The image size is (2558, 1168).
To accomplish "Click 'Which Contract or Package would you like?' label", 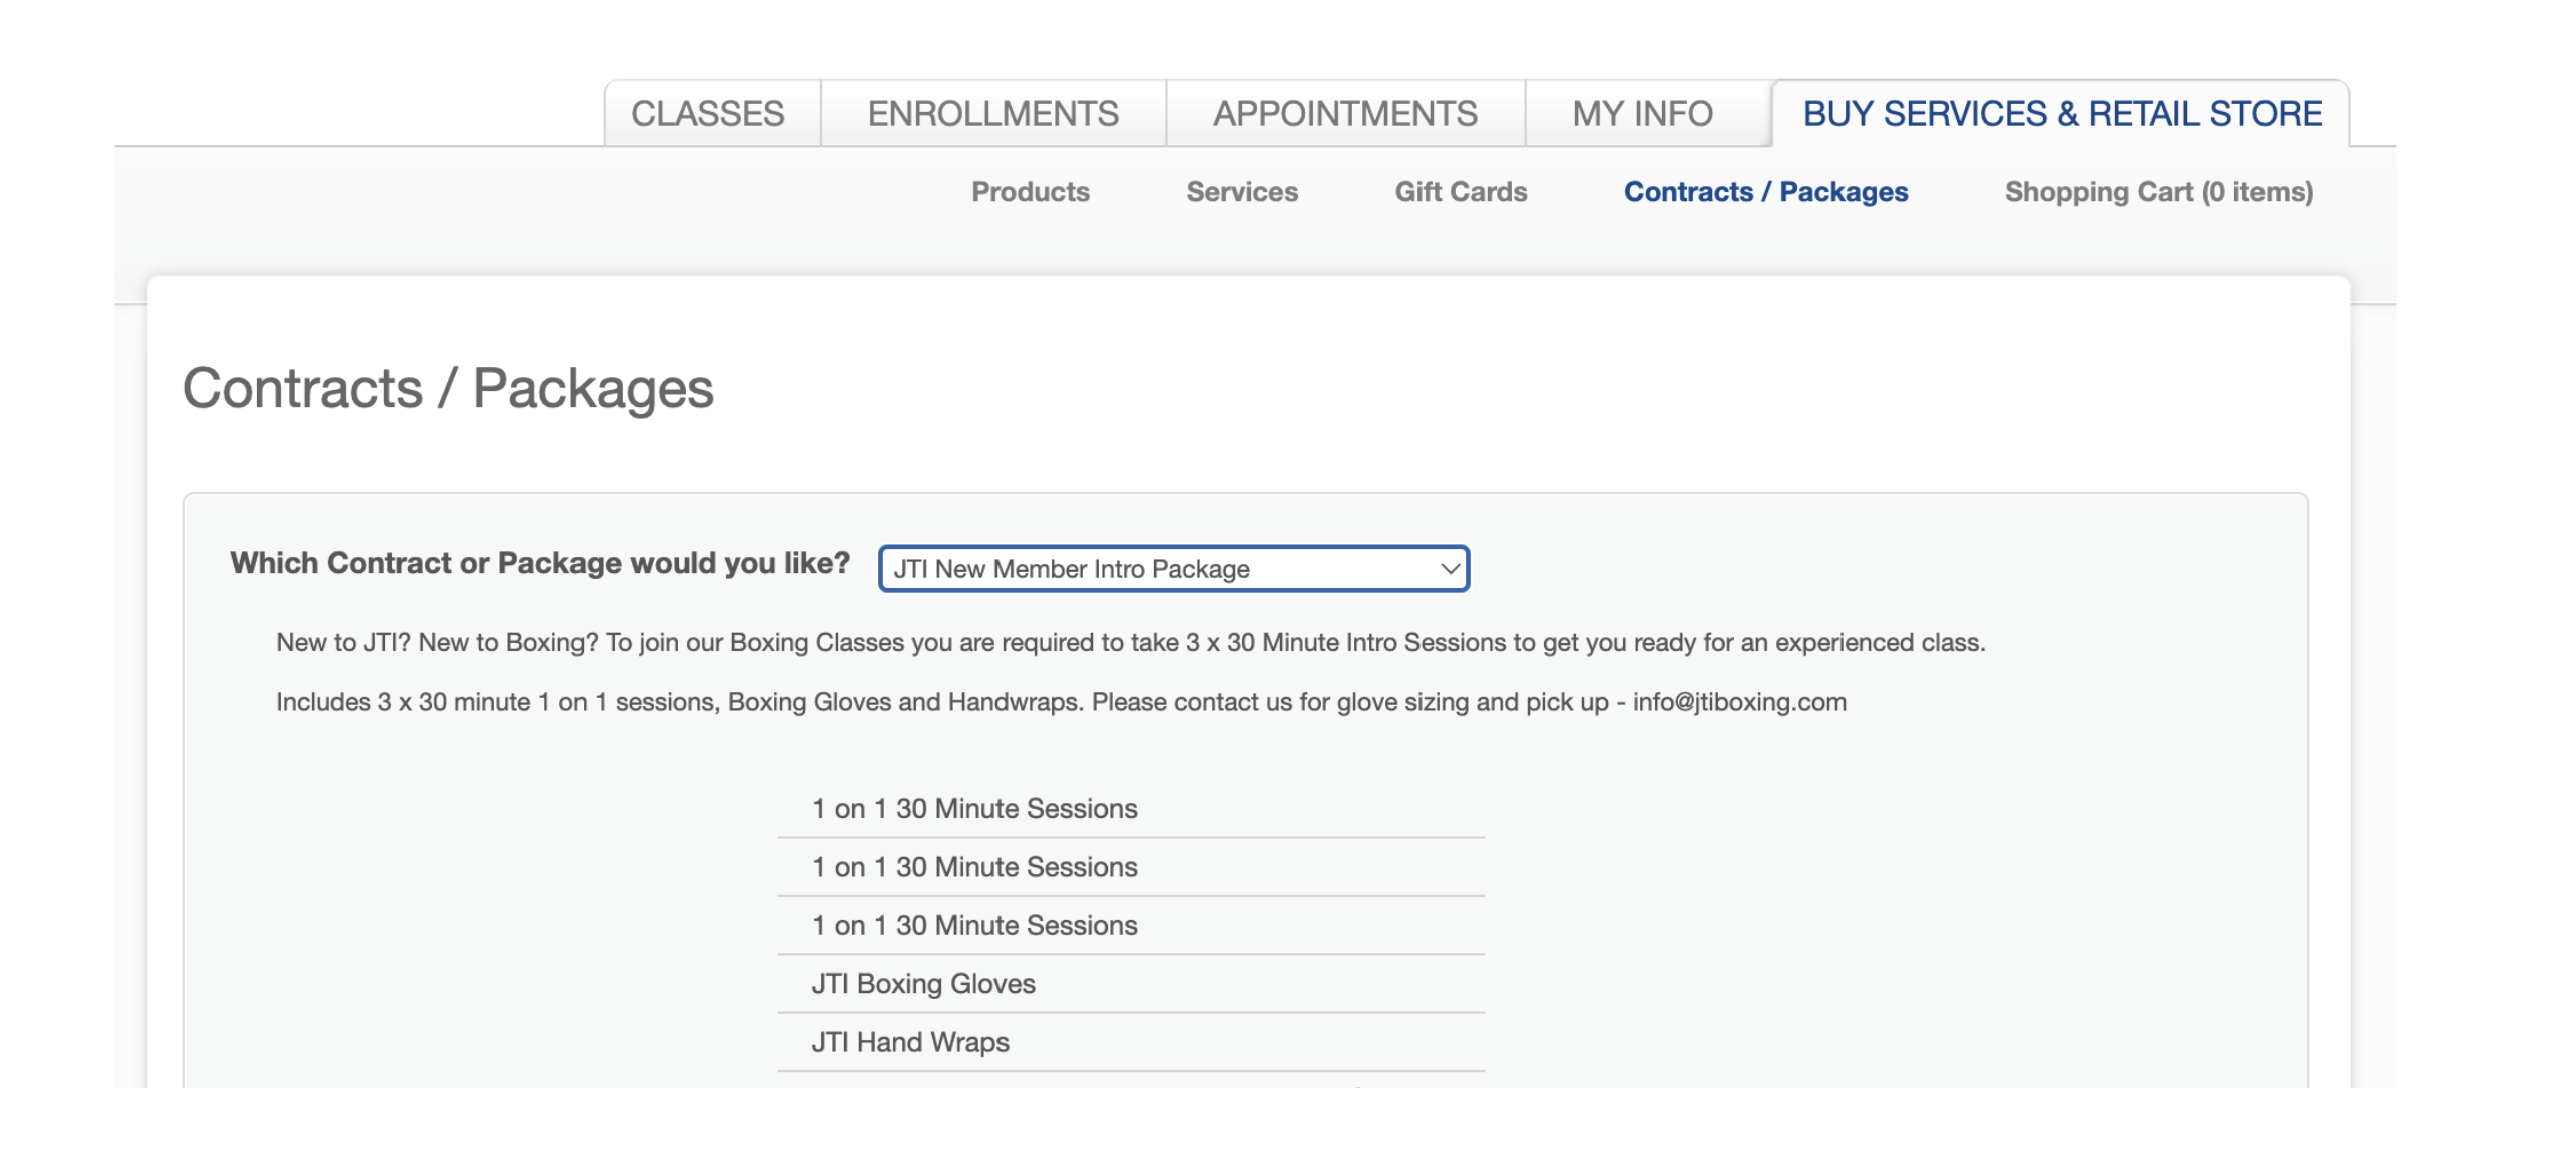I will click(540, 563).
